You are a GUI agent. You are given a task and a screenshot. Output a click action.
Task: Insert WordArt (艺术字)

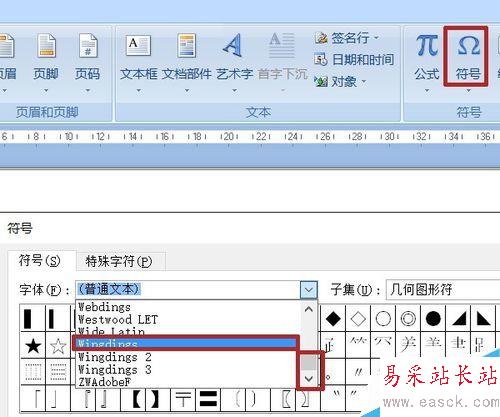(234, 62)
